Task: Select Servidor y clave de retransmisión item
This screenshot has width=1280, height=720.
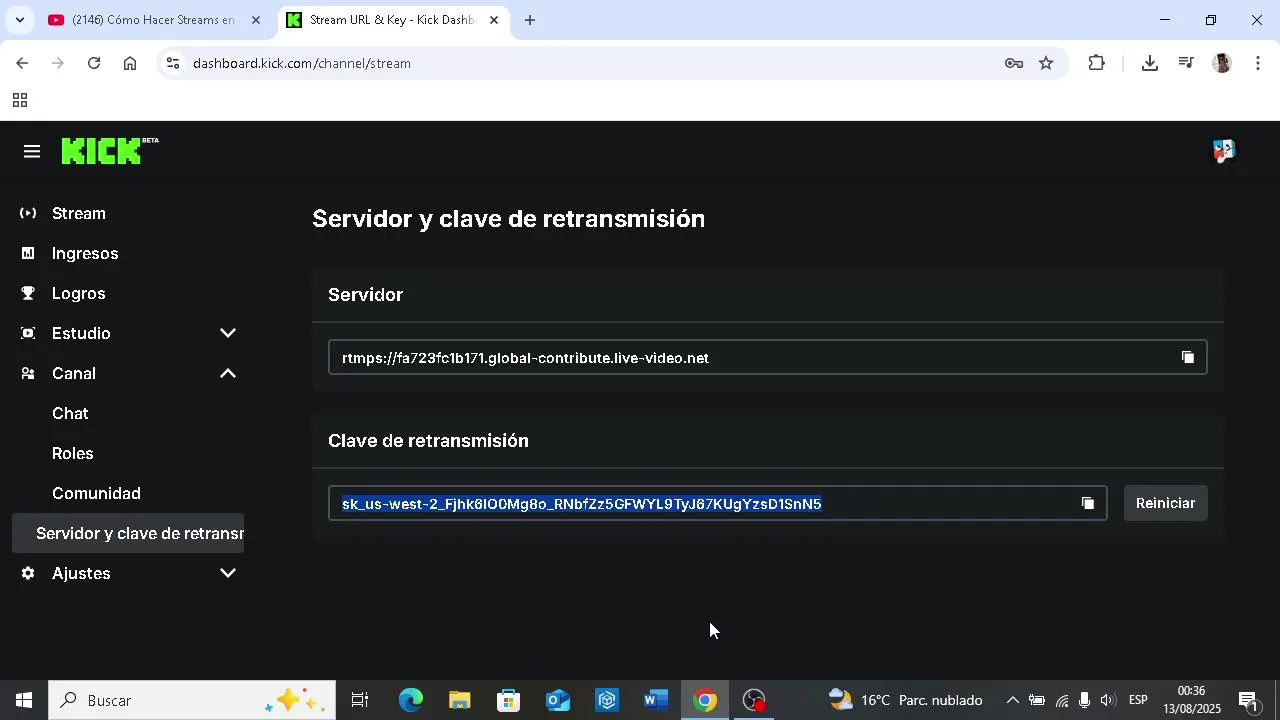Action: tap(128, 533)
